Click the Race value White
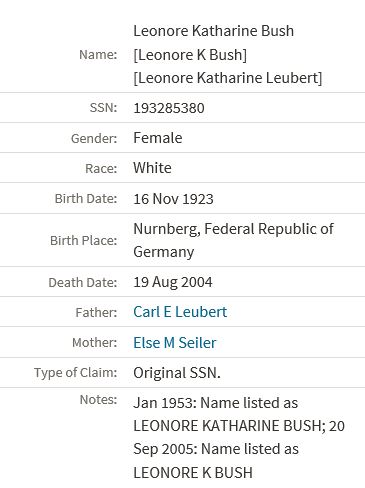 tap(152, 168)
